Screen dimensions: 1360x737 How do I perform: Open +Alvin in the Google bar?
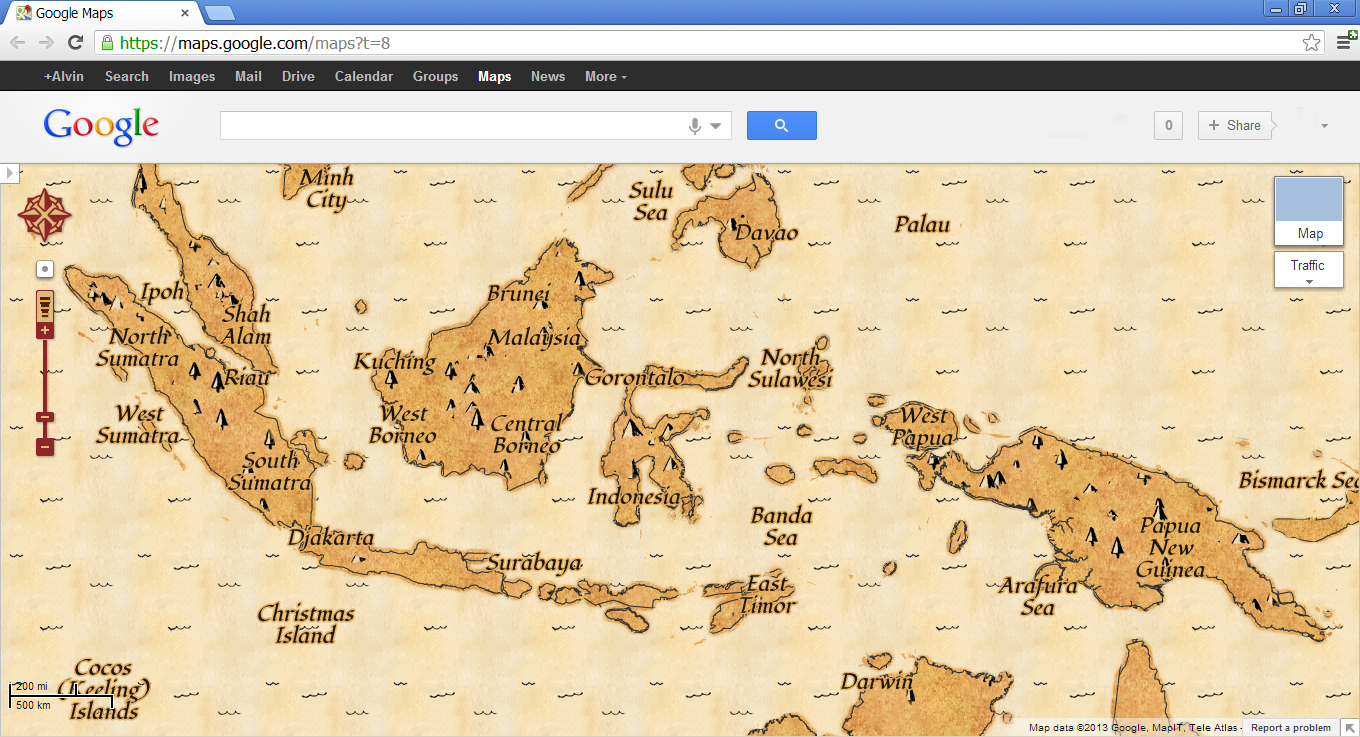64,76
